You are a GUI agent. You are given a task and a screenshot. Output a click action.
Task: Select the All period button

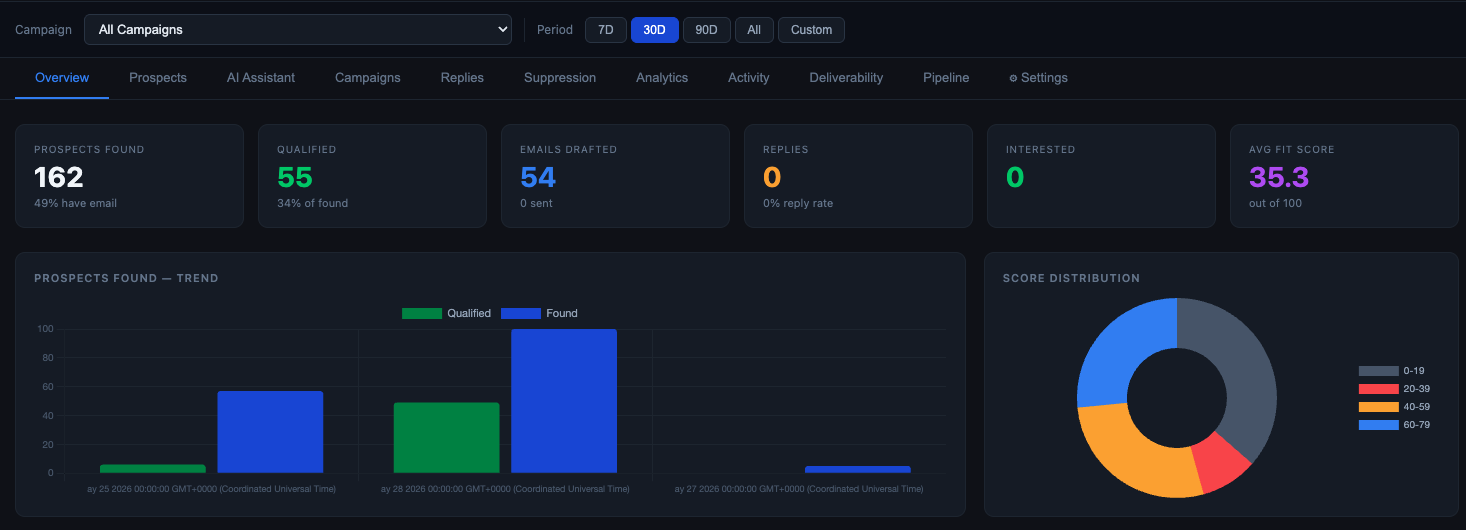pyautogui.click(x=754, y=30)
